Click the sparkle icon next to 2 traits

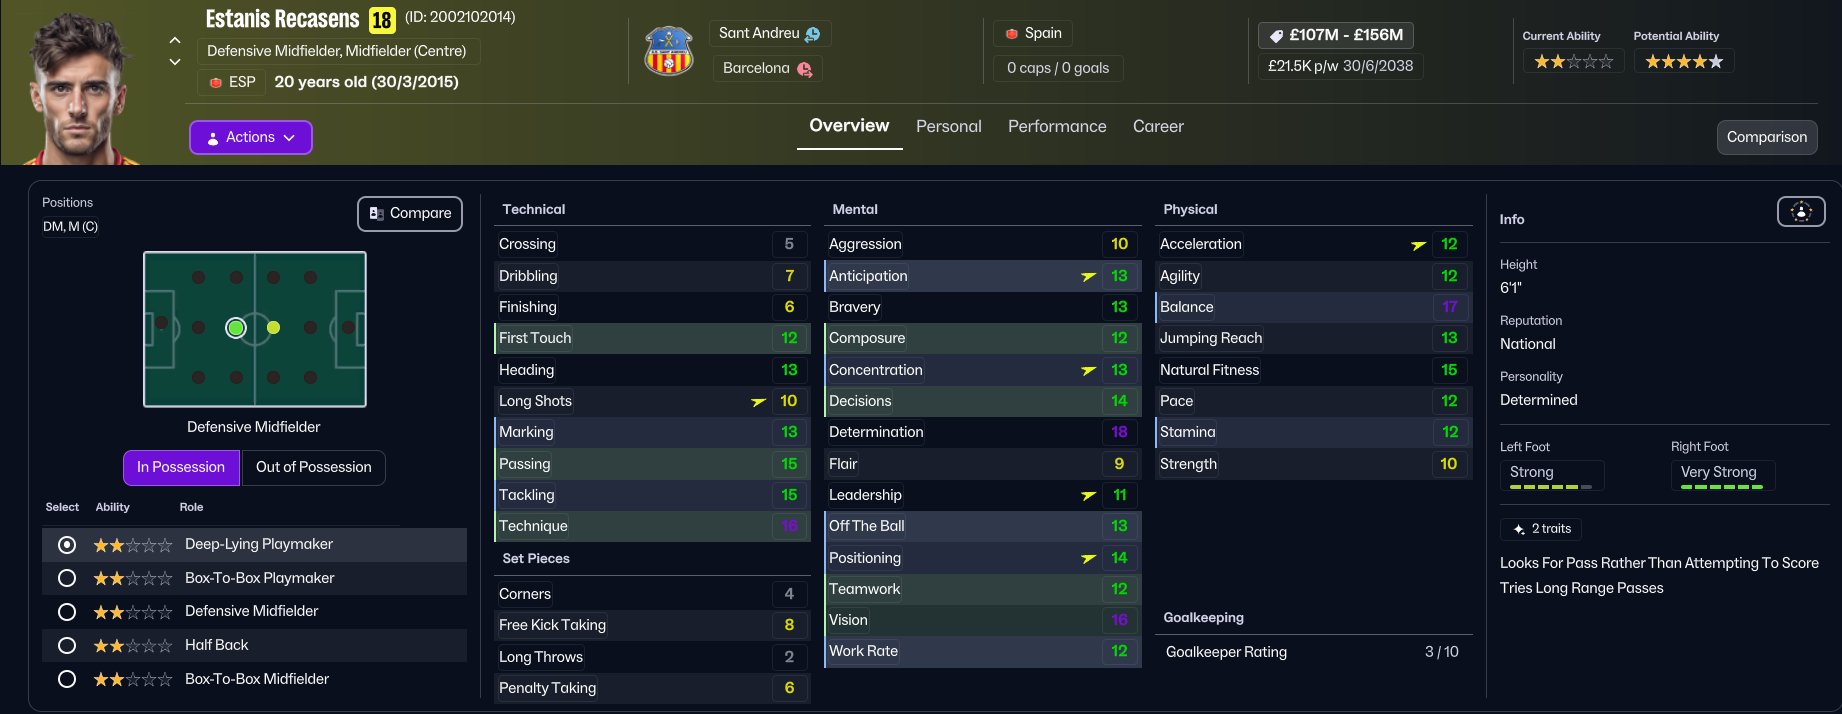[x=1519, y=529]
